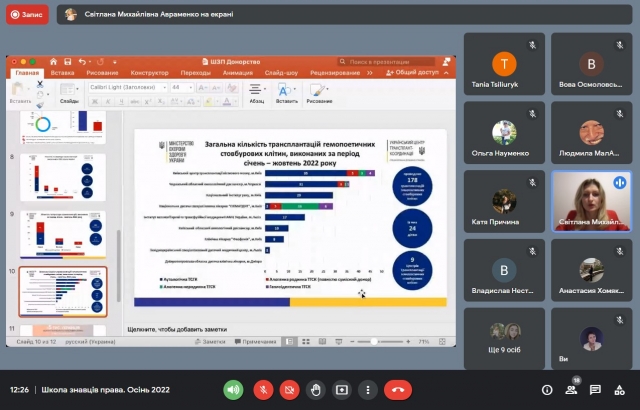The height and width of the screenshot is (410, 640).
Task: Click the user feedback icon beside search
Action: 447,62
